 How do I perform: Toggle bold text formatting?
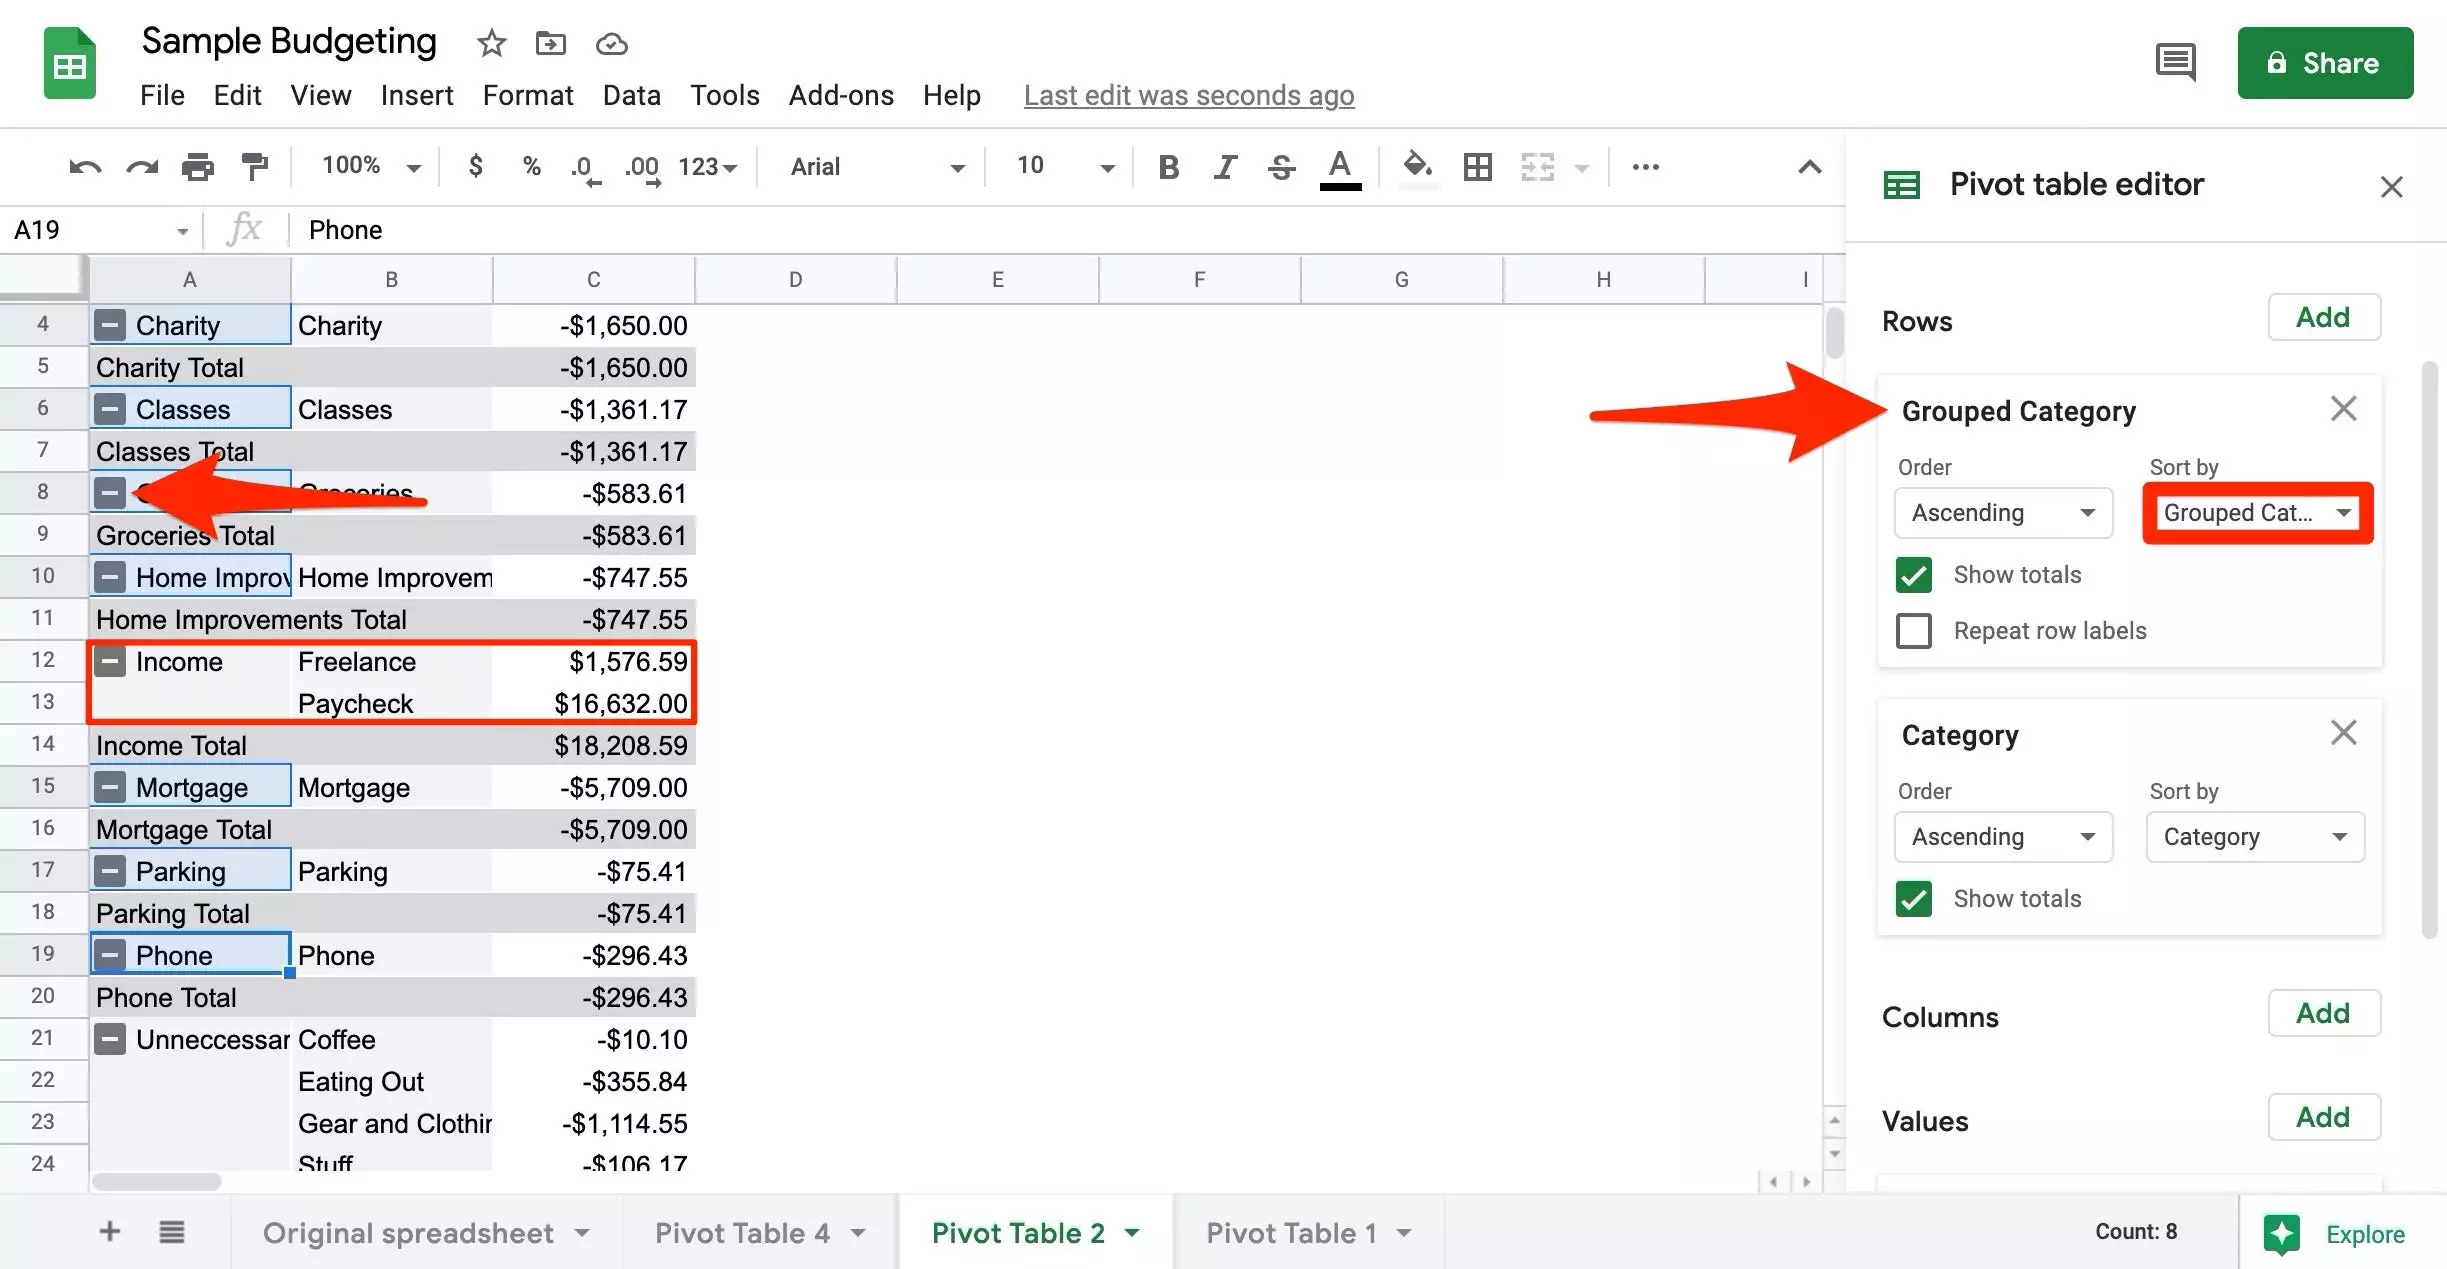click(1168, 167)
